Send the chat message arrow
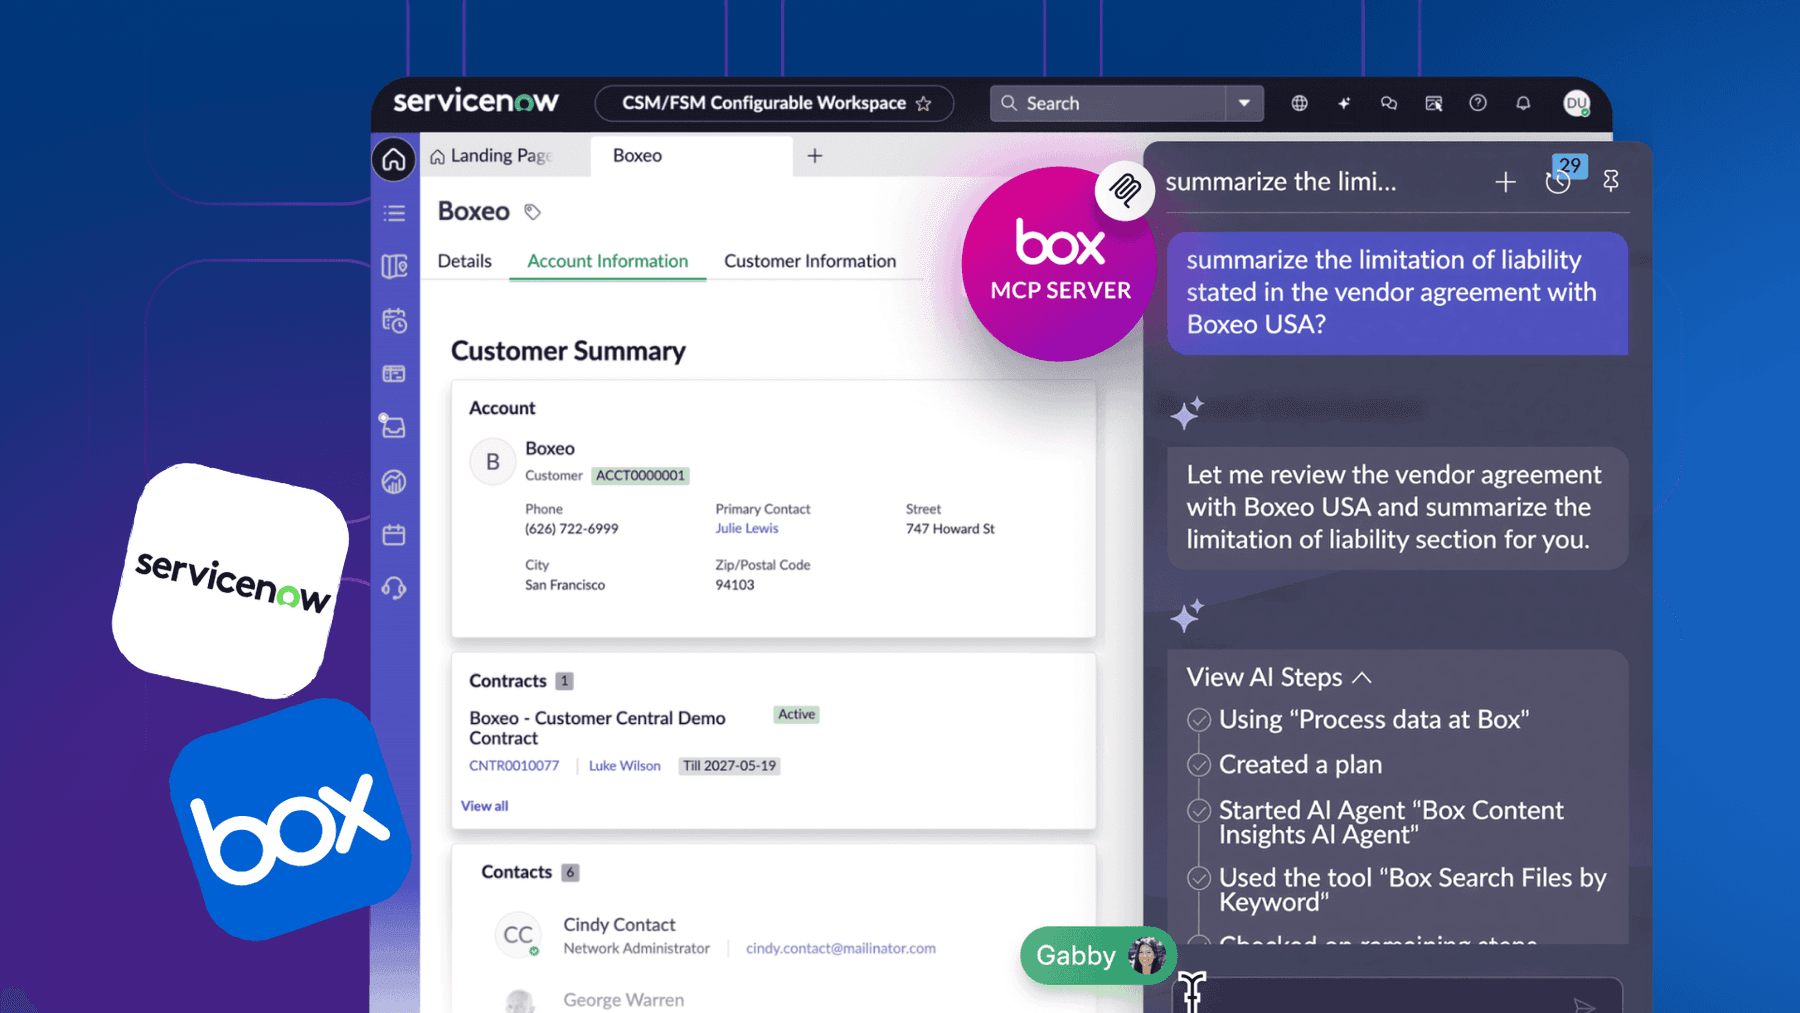Image resolution: width=1800 pixels, height=1013 pixels. tap(1584, 1004)
